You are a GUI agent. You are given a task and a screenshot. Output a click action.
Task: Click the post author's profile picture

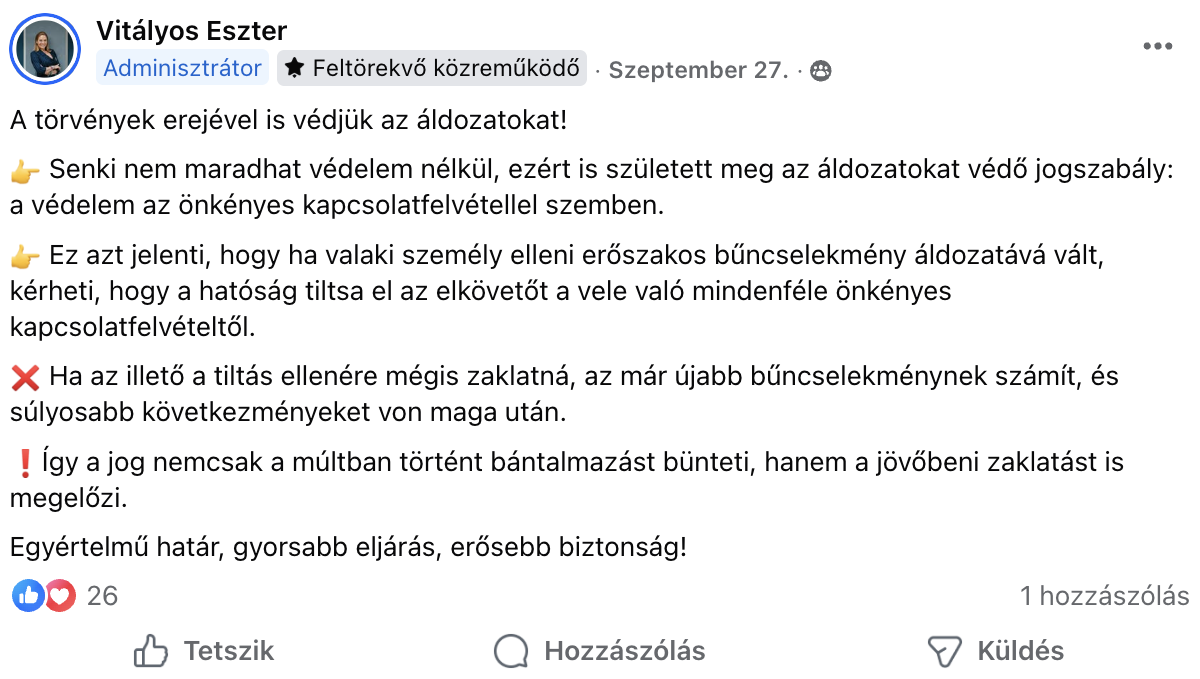pyautogui.click(x=45, y=50)
